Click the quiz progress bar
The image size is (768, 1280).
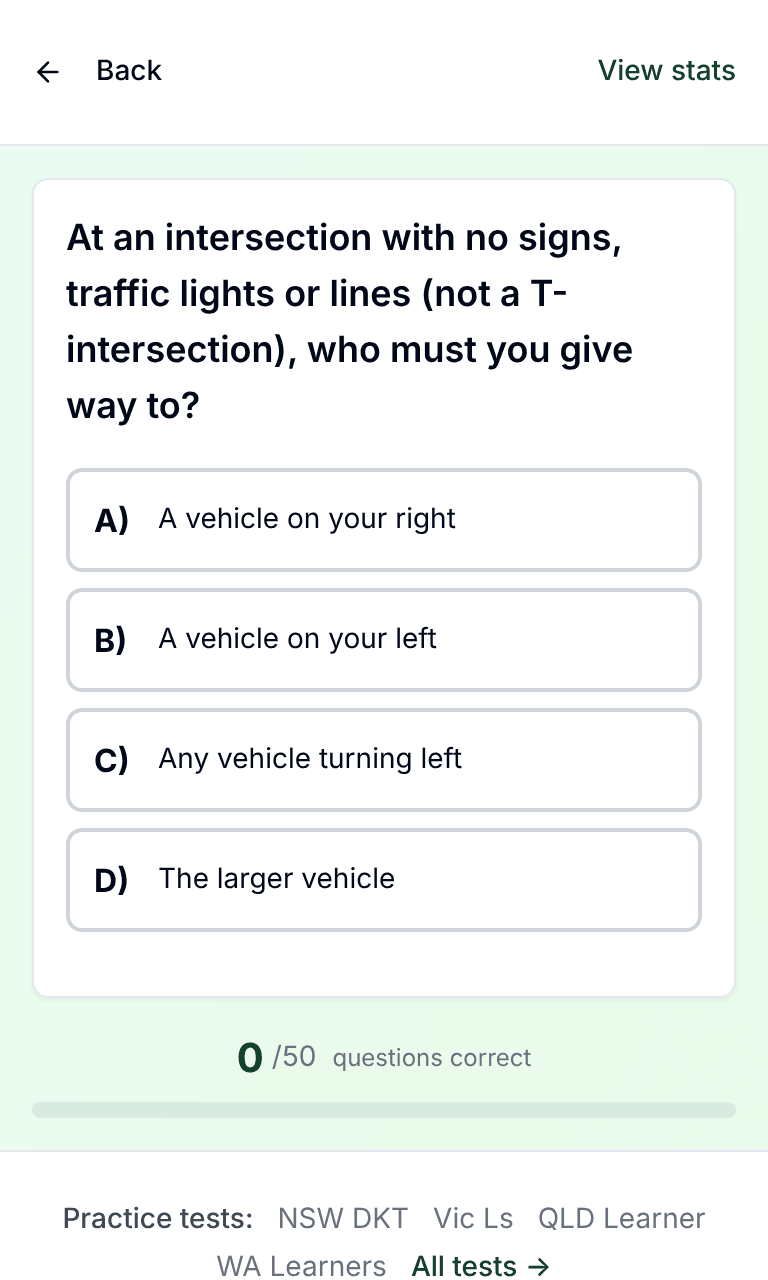pyautogui.click(x=384, y=1110)
